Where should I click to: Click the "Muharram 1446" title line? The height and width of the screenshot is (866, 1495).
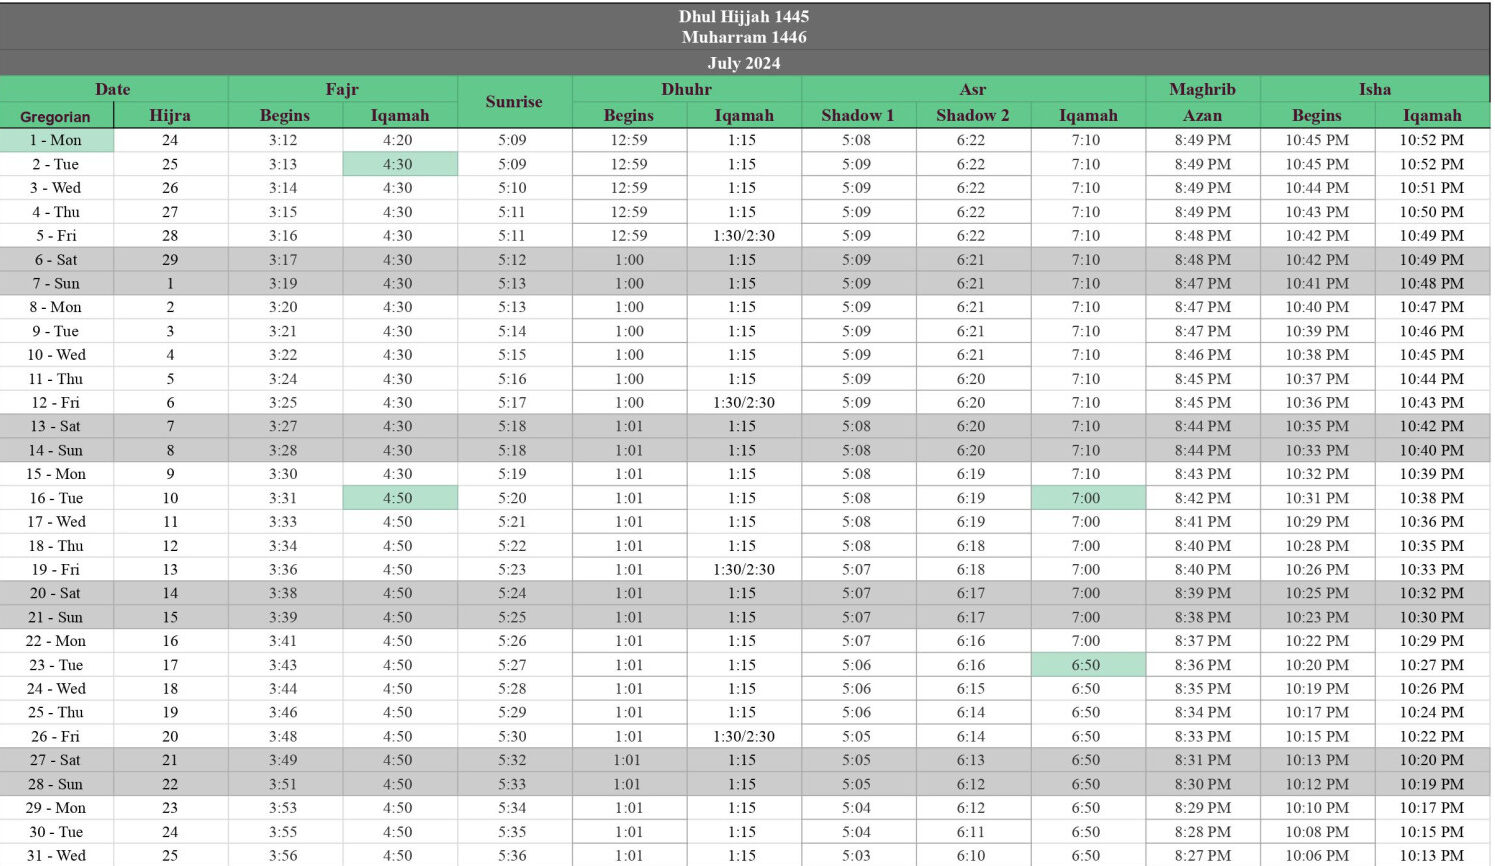click(x=744, y=37)
